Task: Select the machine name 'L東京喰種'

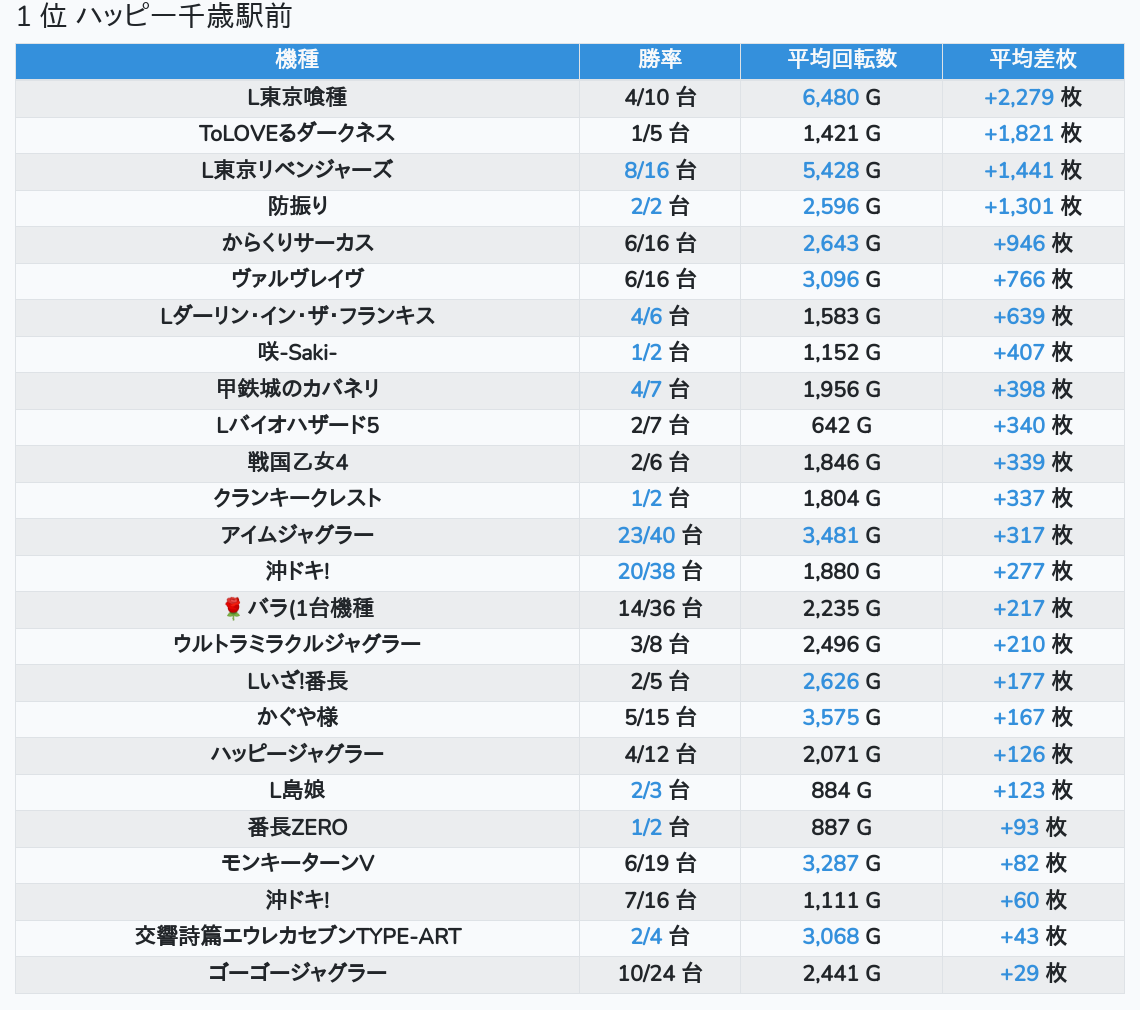Action: 297,97
